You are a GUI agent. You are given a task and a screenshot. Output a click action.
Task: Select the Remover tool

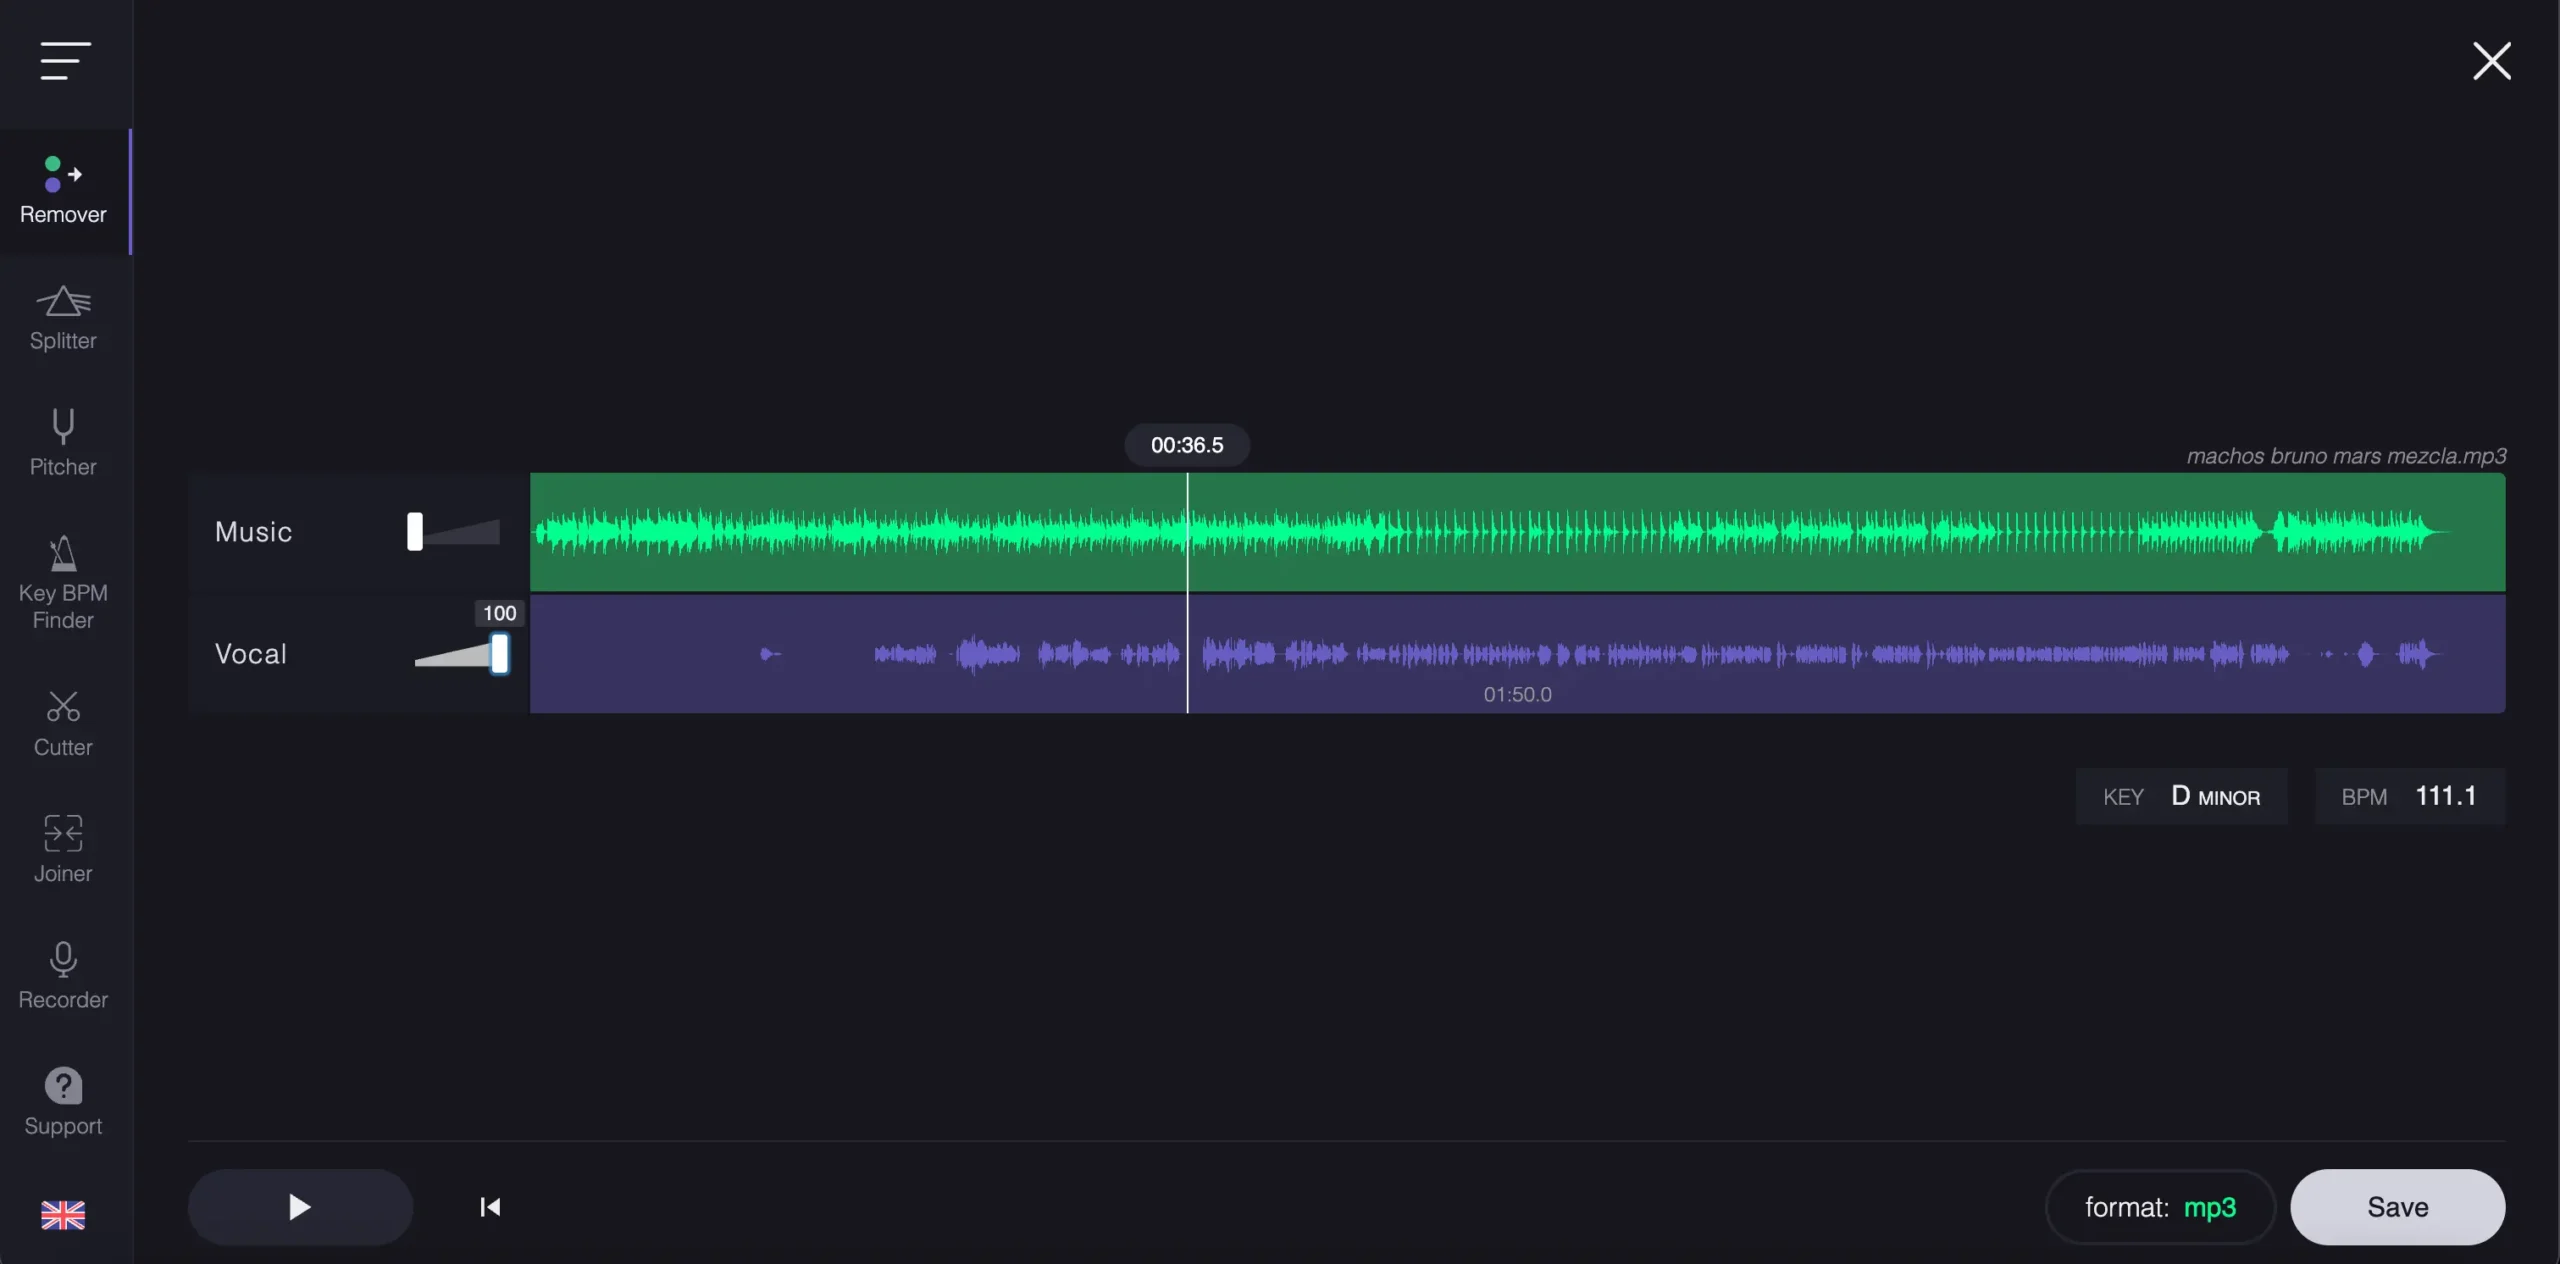pos(63,190)
